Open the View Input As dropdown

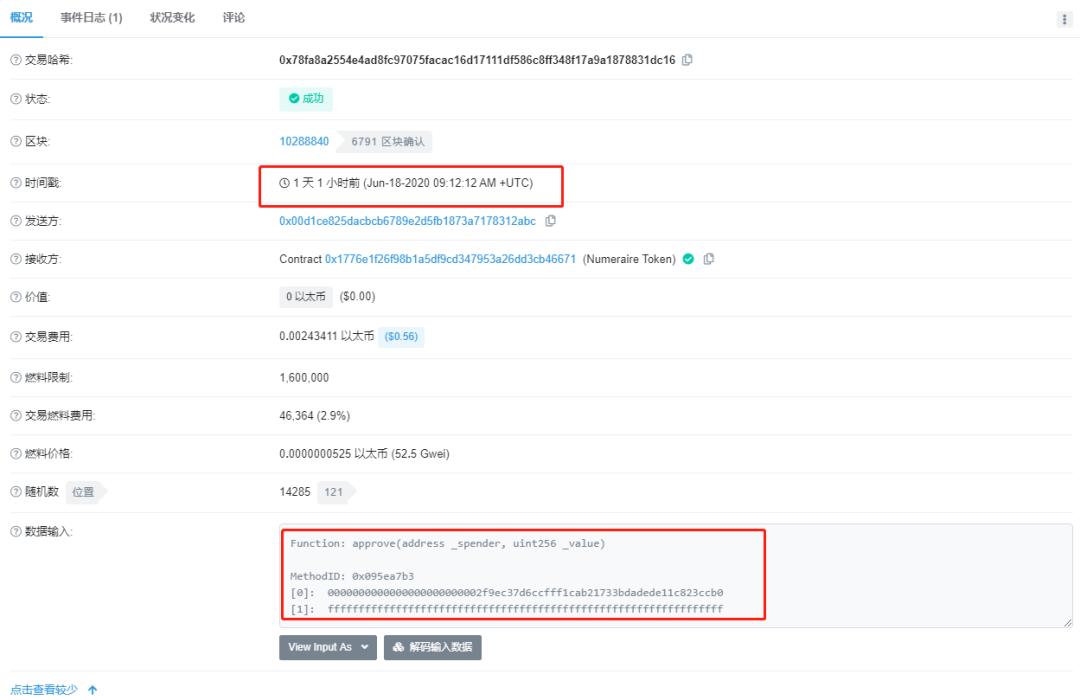point(327,647)
